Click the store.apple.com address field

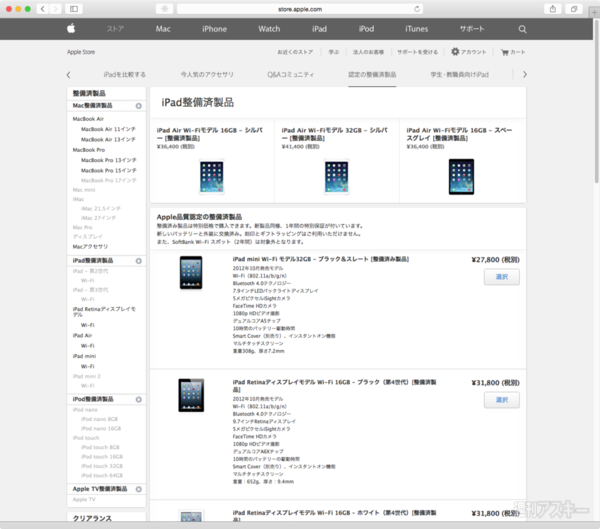(300, 9)
